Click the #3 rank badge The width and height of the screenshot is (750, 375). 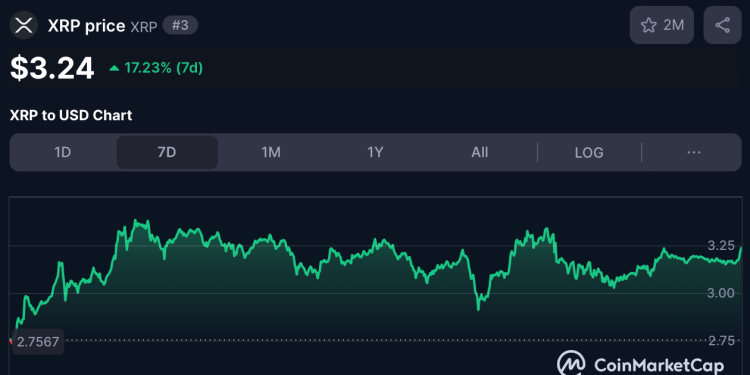pos(180,25)
